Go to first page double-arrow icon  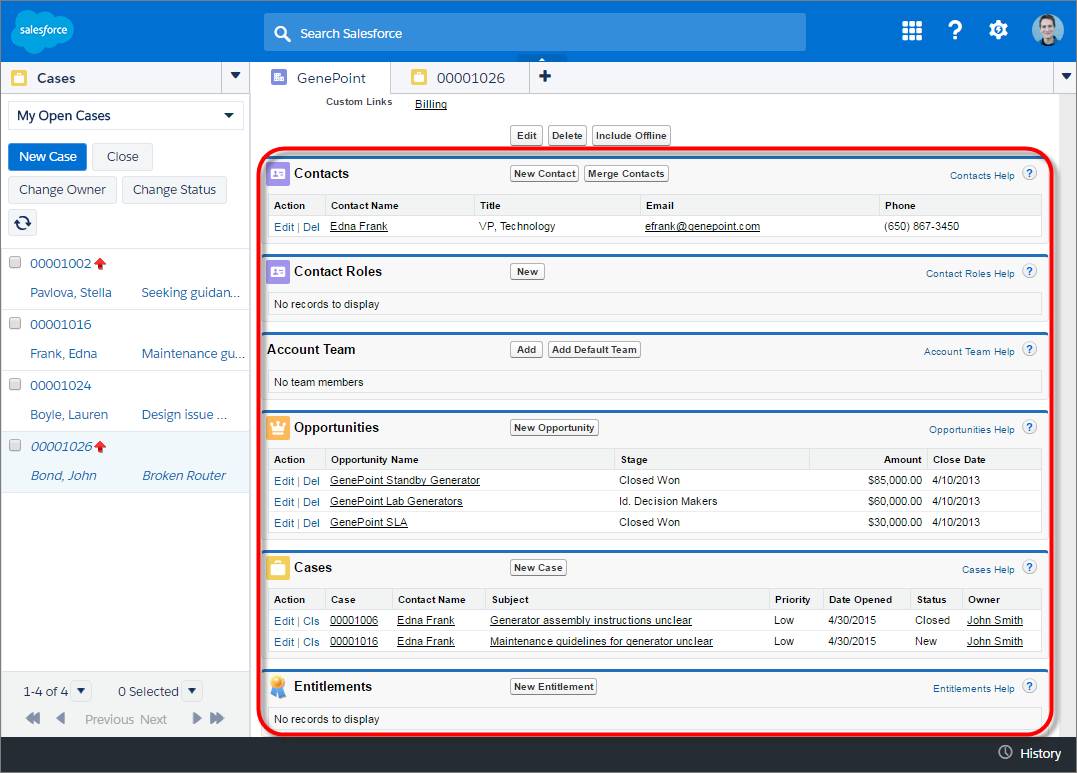tap(33, 718)
